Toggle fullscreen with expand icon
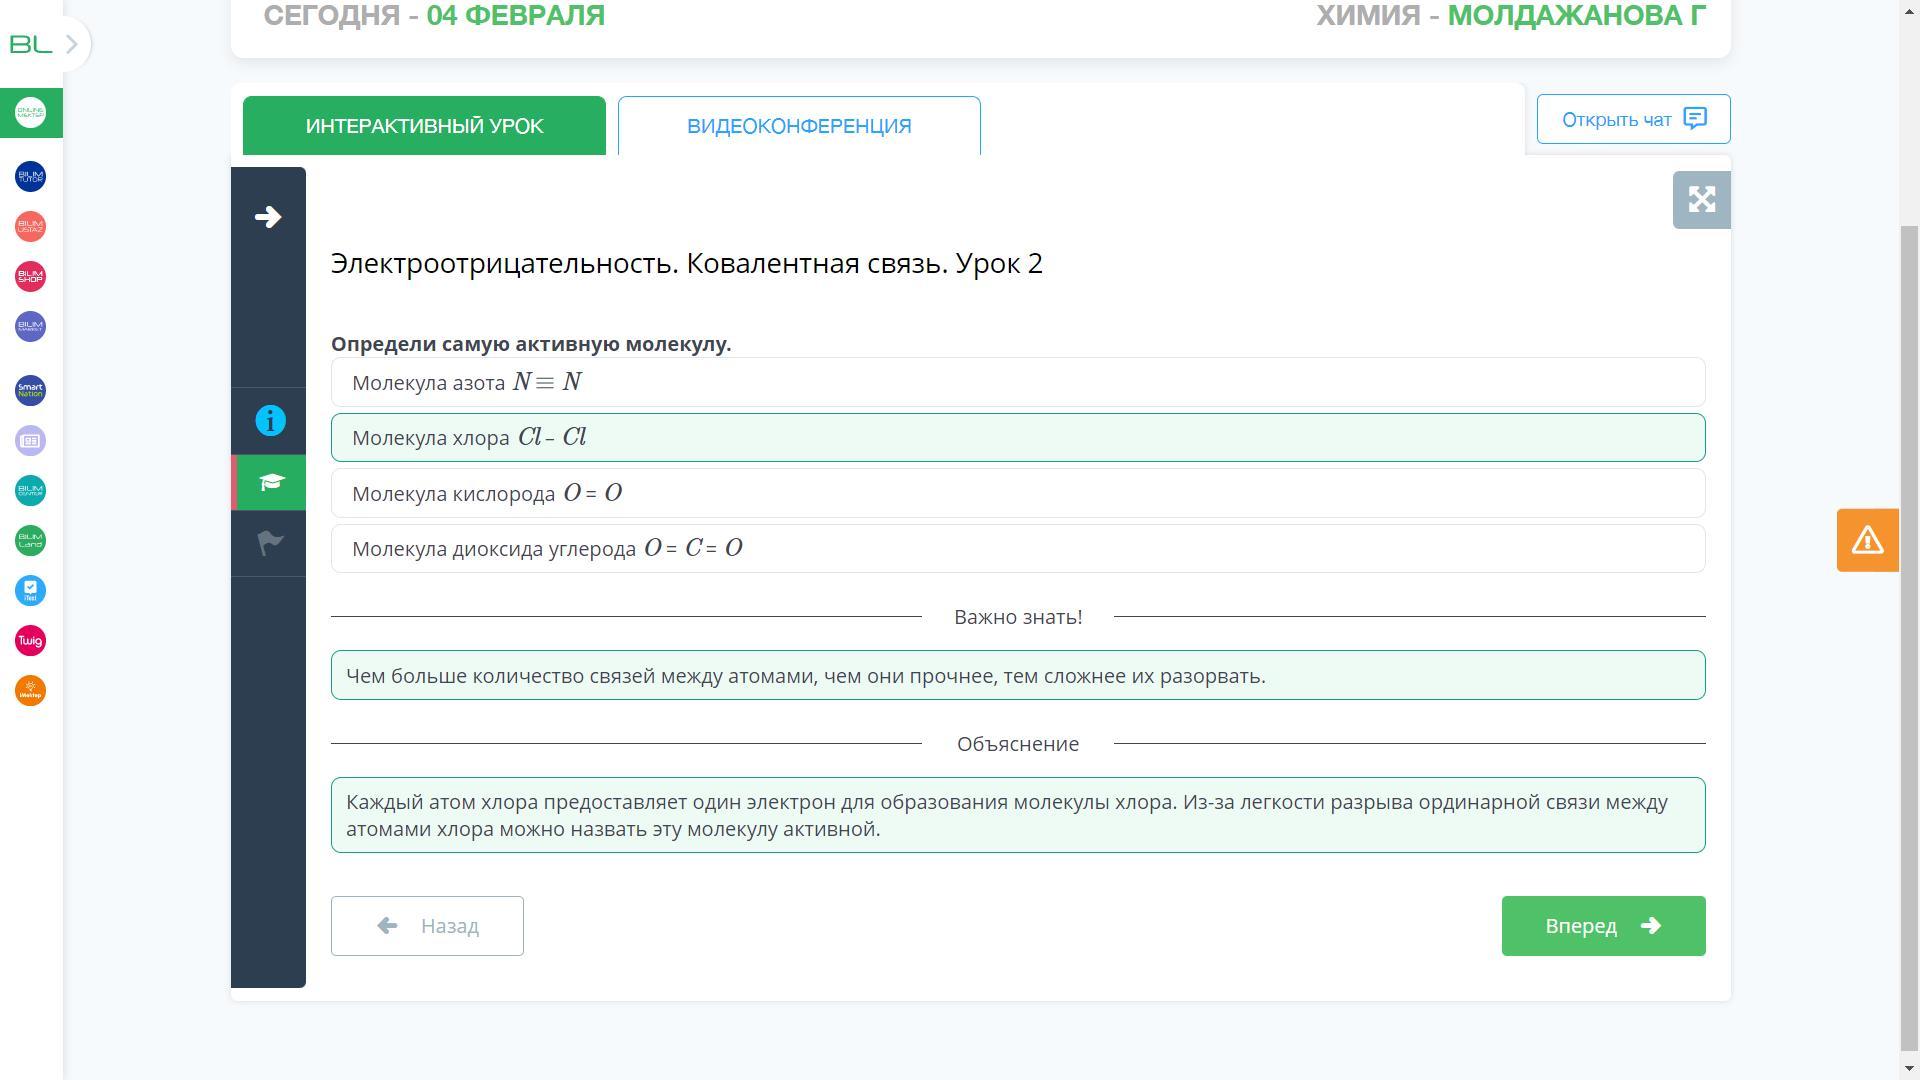 pyautogui.click(x=1701, y=200)
